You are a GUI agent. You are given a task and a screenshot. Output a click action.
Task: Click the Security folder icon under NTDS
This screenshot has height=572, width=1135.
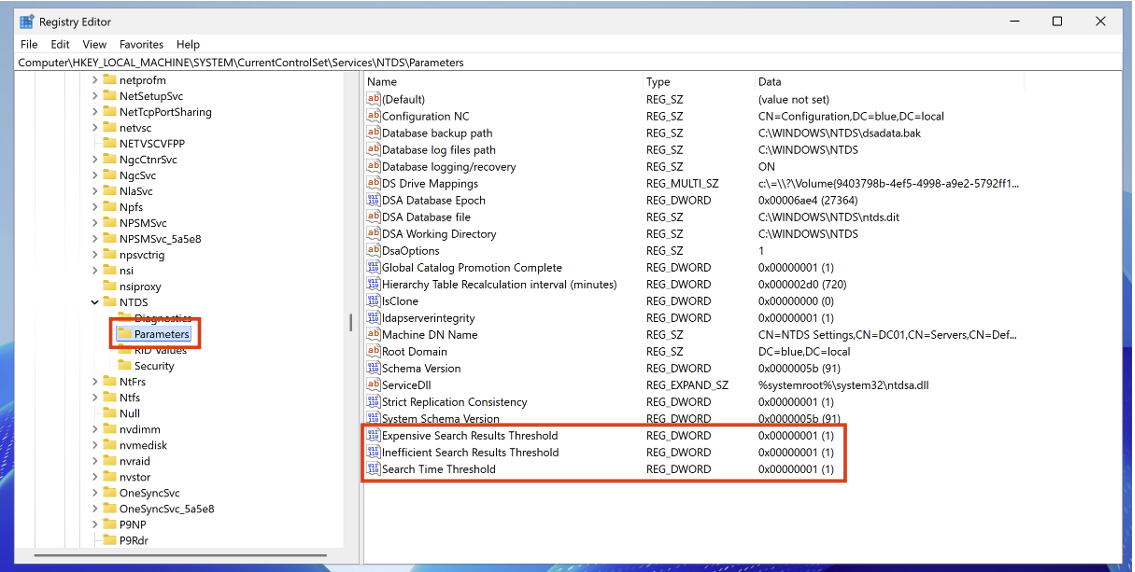pyautogui.click(x=124, y=366)
